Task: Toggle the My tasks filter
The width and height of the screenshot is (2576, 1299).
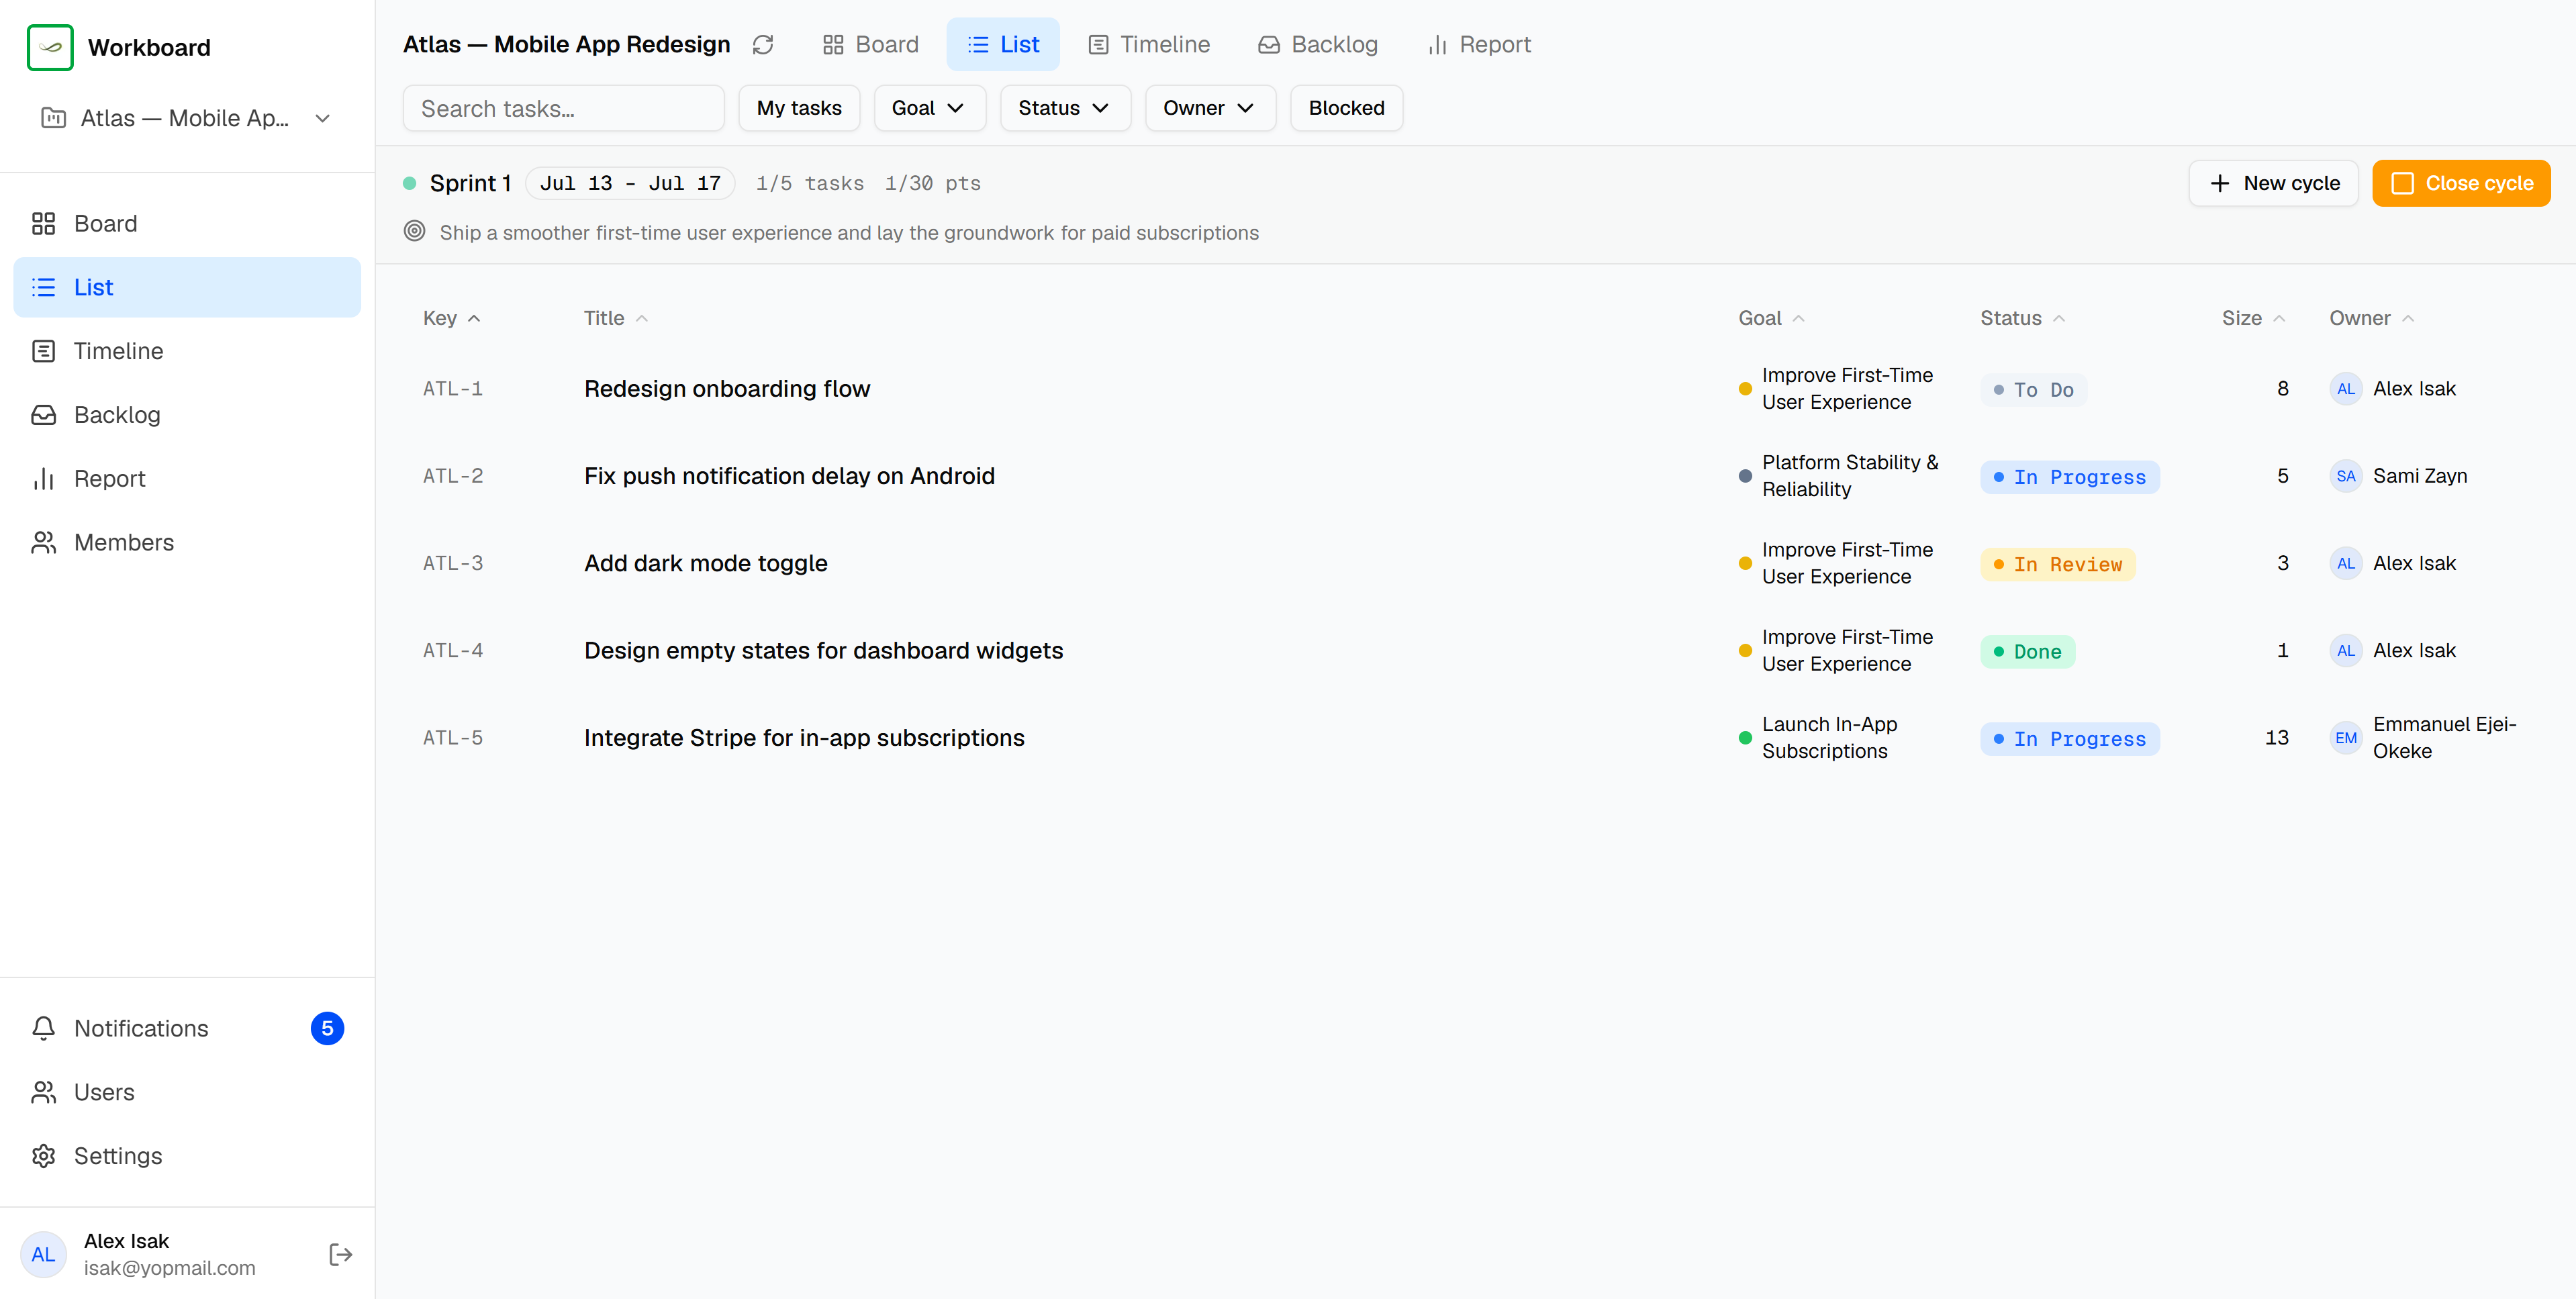Action: click(x=799, y=108)
